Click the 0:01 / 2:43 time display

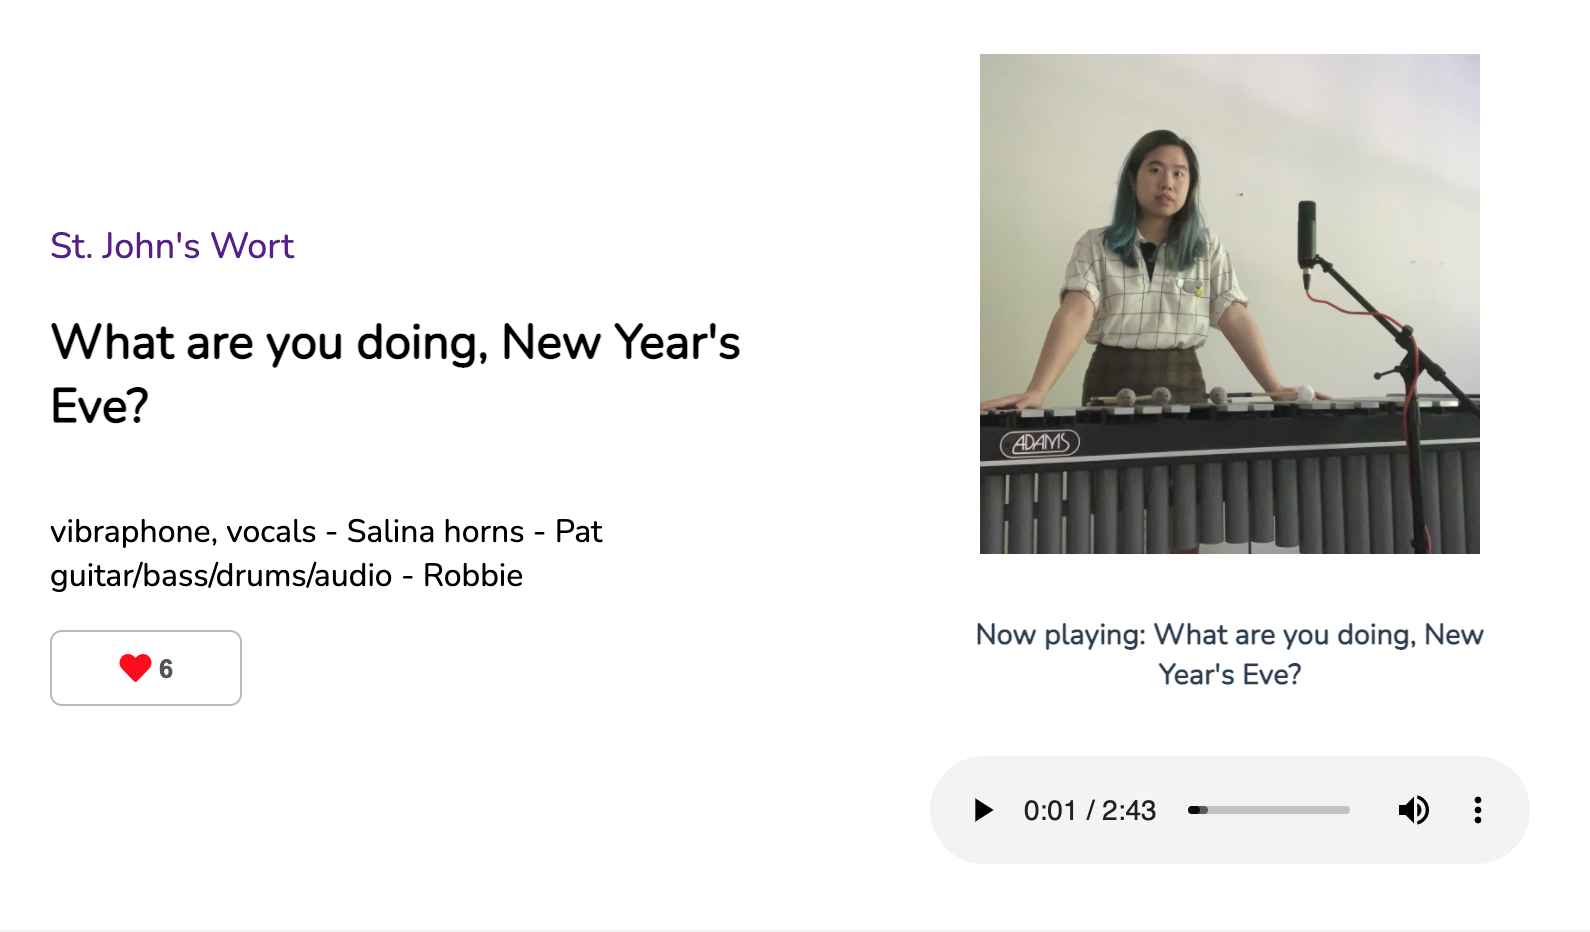[1089, 810]
